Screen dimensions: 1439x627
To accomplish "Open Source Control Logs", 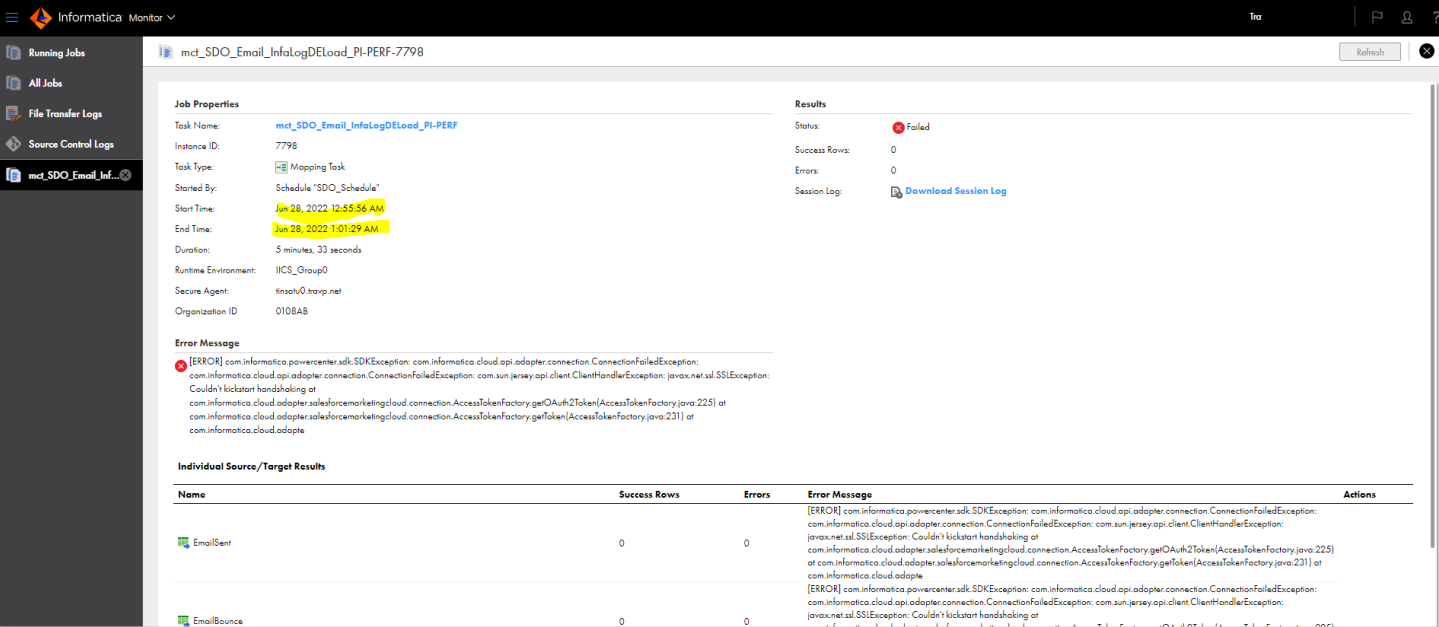I will (71, 144).
